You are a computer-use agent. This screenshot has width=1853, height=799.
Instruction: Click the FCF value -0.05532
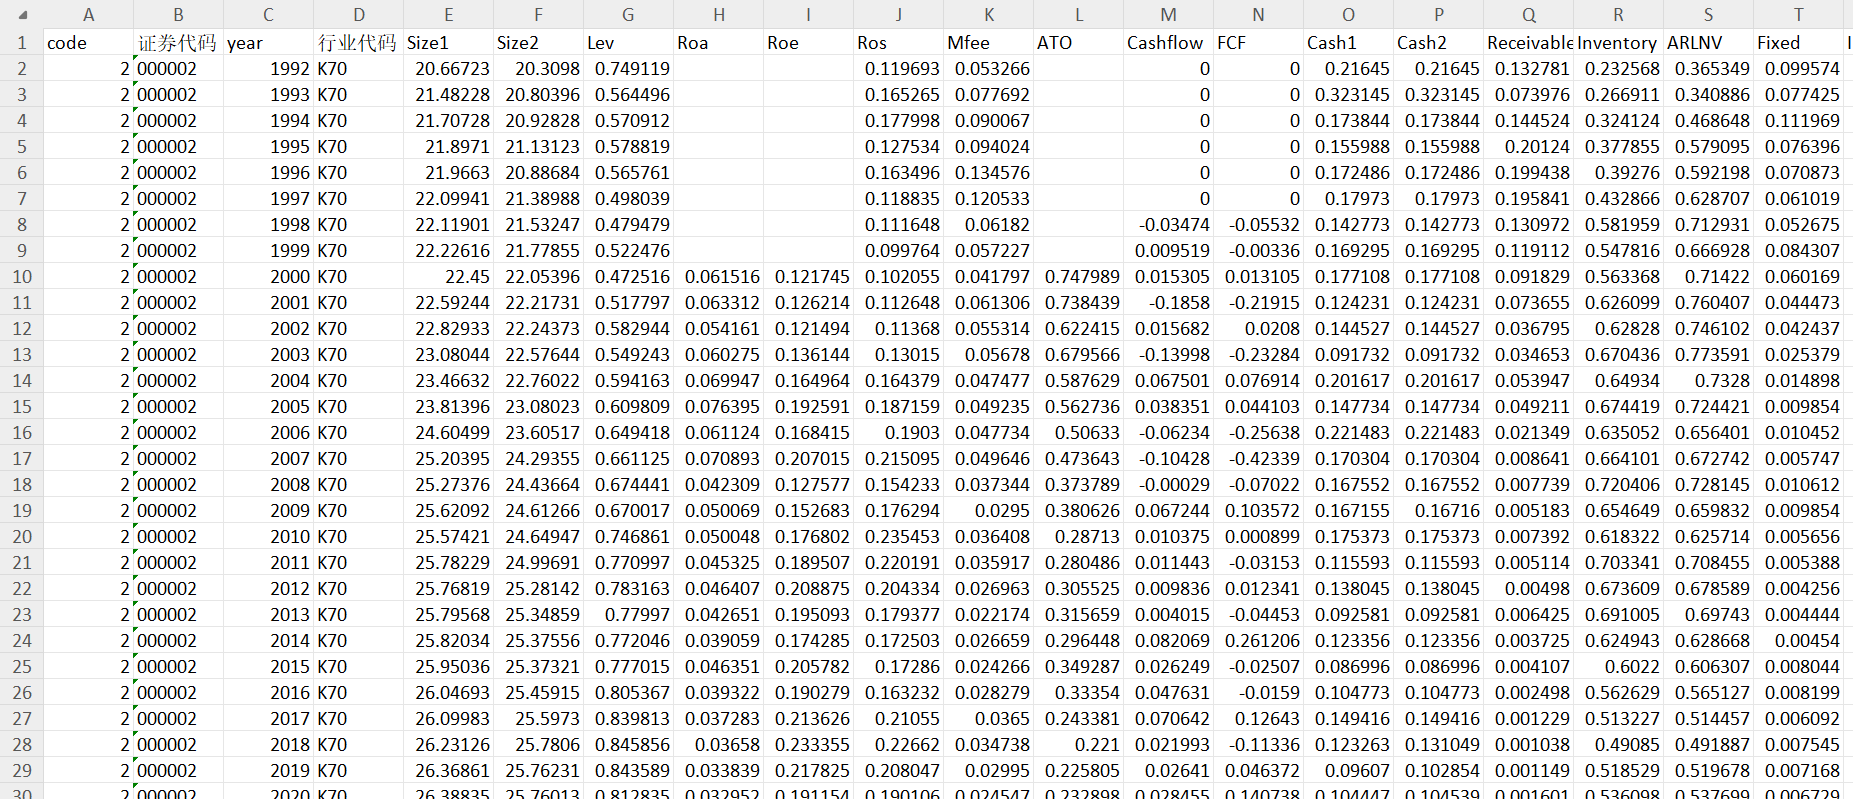(x=1259, y=225)
